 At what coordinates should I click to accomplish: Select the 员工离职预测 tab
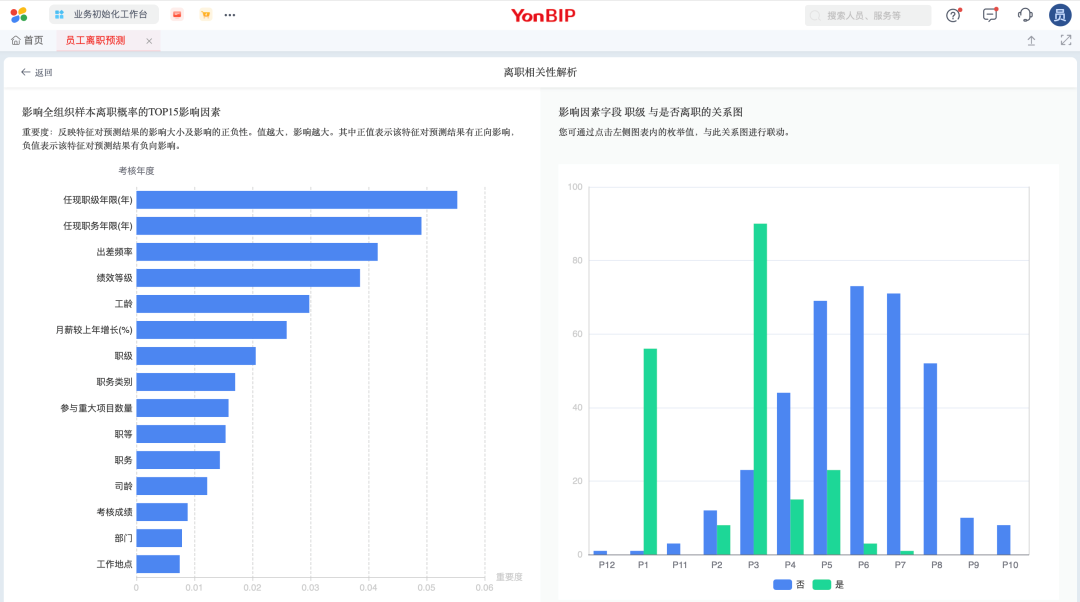[95, 41]
